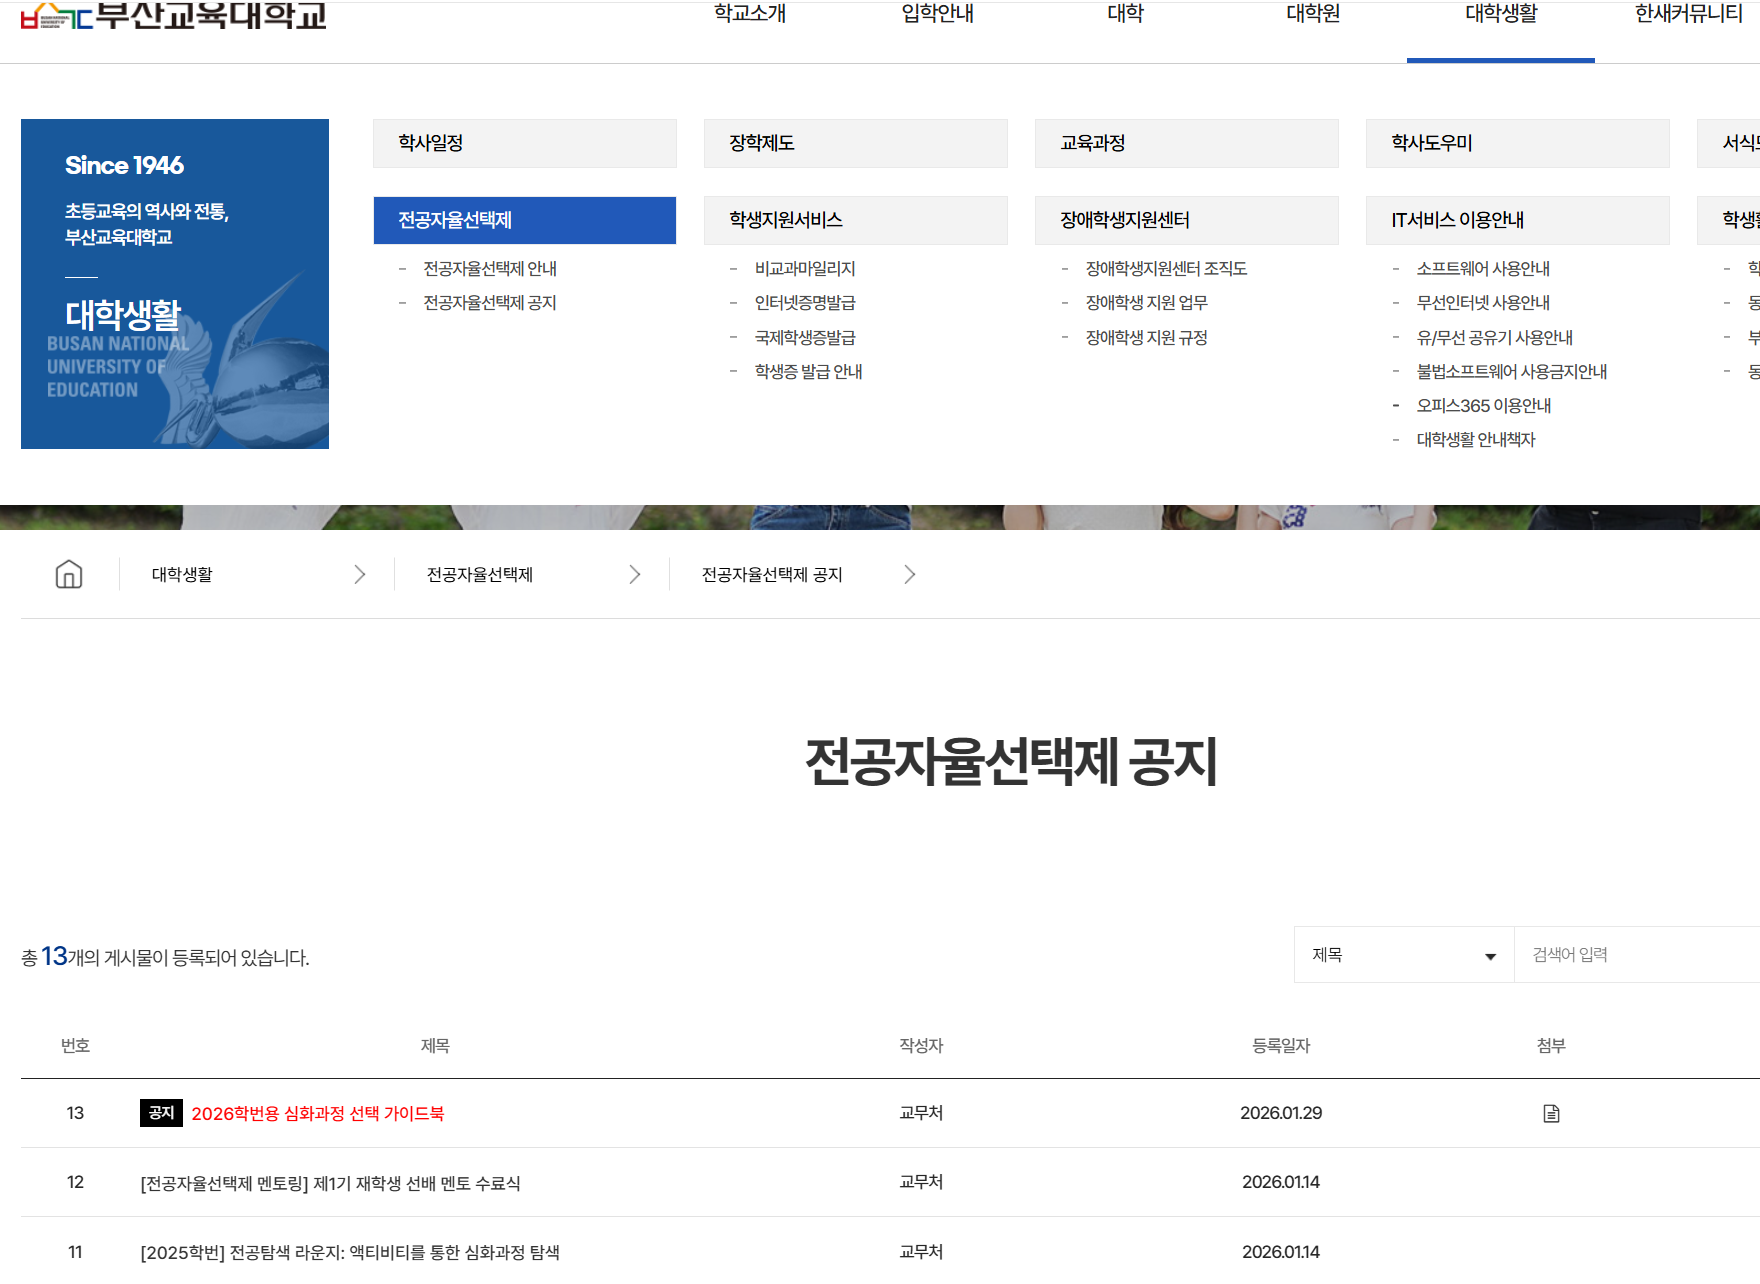The image size is (1760, 1284).
Task: Click the 대학생활 Since 1946 banner image
Action: (x=175, y=284)
